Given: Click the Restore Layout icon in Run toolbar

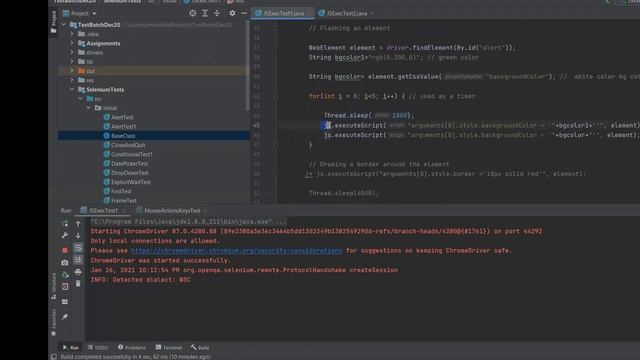Looking at the screenshot, I should pyautogui.click(x=65, y=302).
